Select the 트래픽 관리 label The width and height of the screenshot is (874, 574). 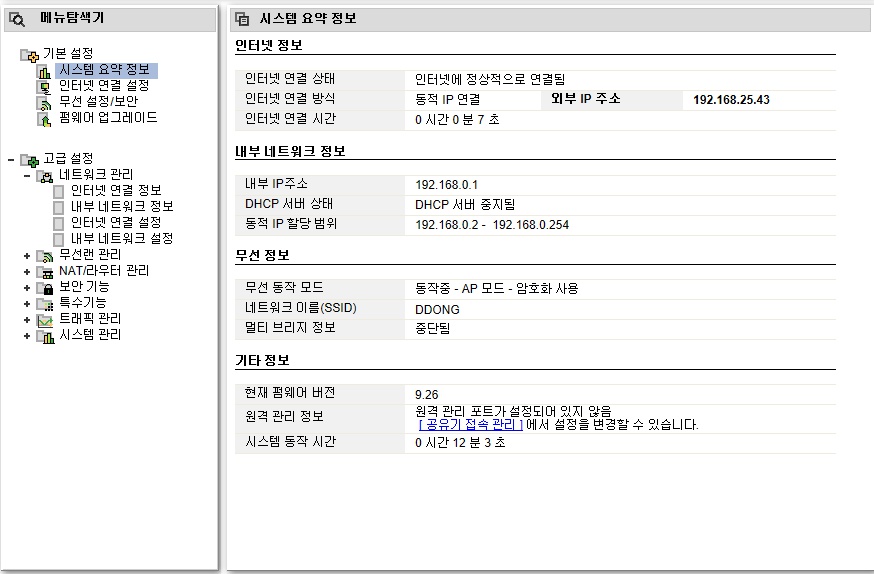[90, 319]
